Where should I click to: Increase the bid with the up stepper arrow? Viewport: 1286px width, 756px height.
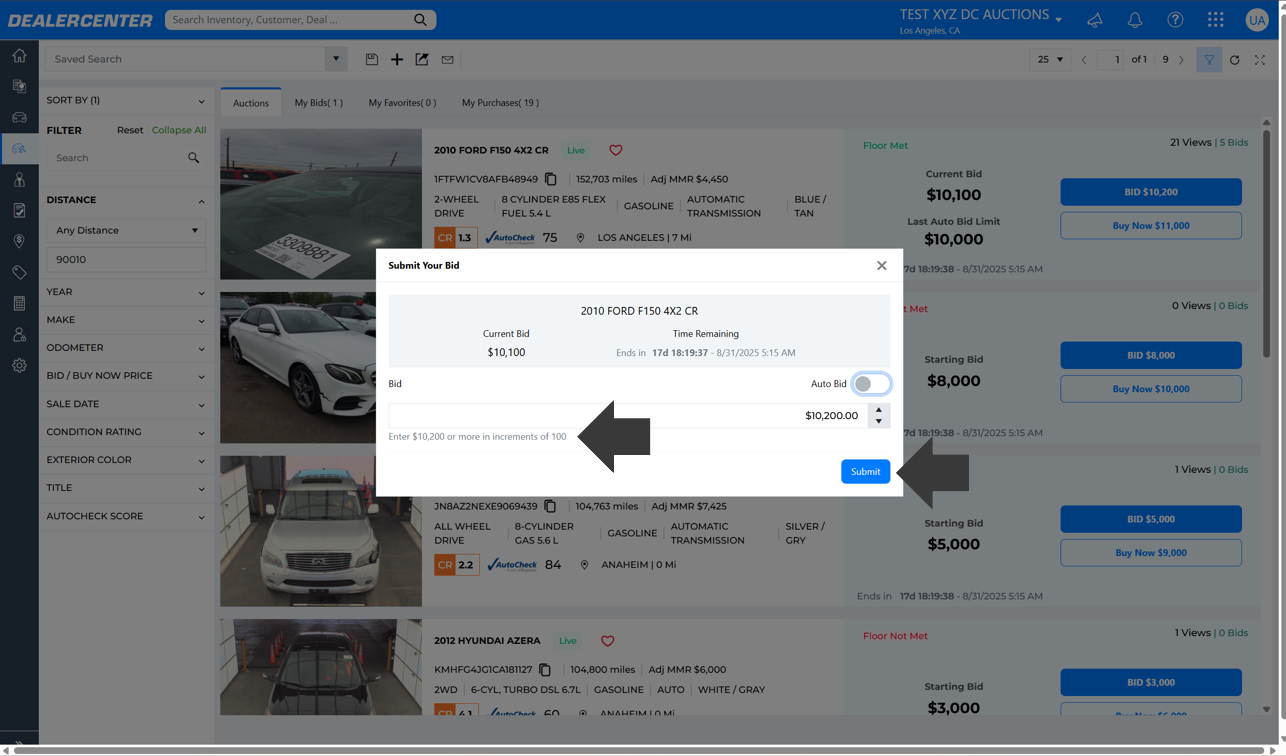pyautogui.click(x=879, y=410)
